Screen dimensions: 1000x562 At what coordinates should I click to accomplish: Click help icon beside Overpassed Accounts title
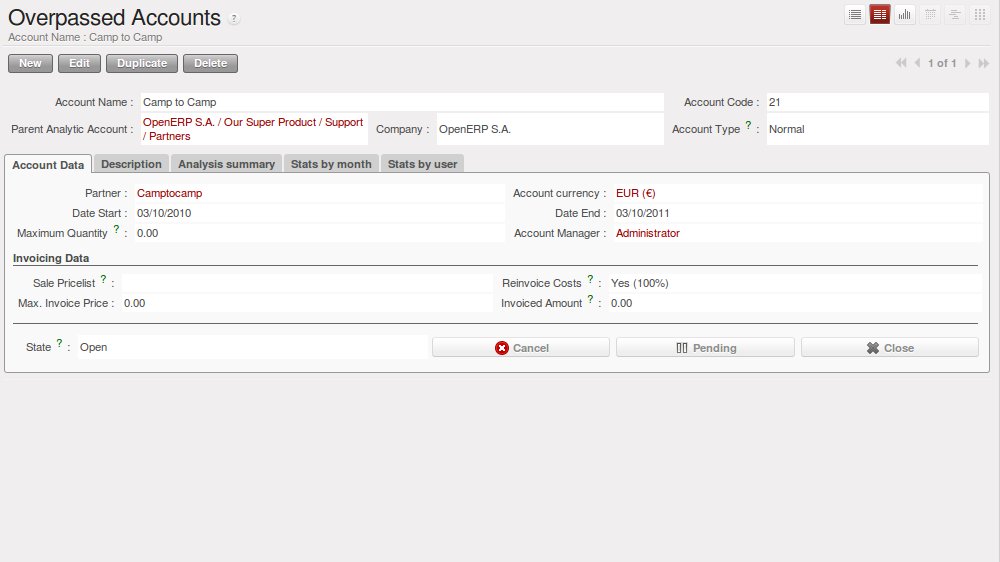pyautogui.click(x=234, y=19)
